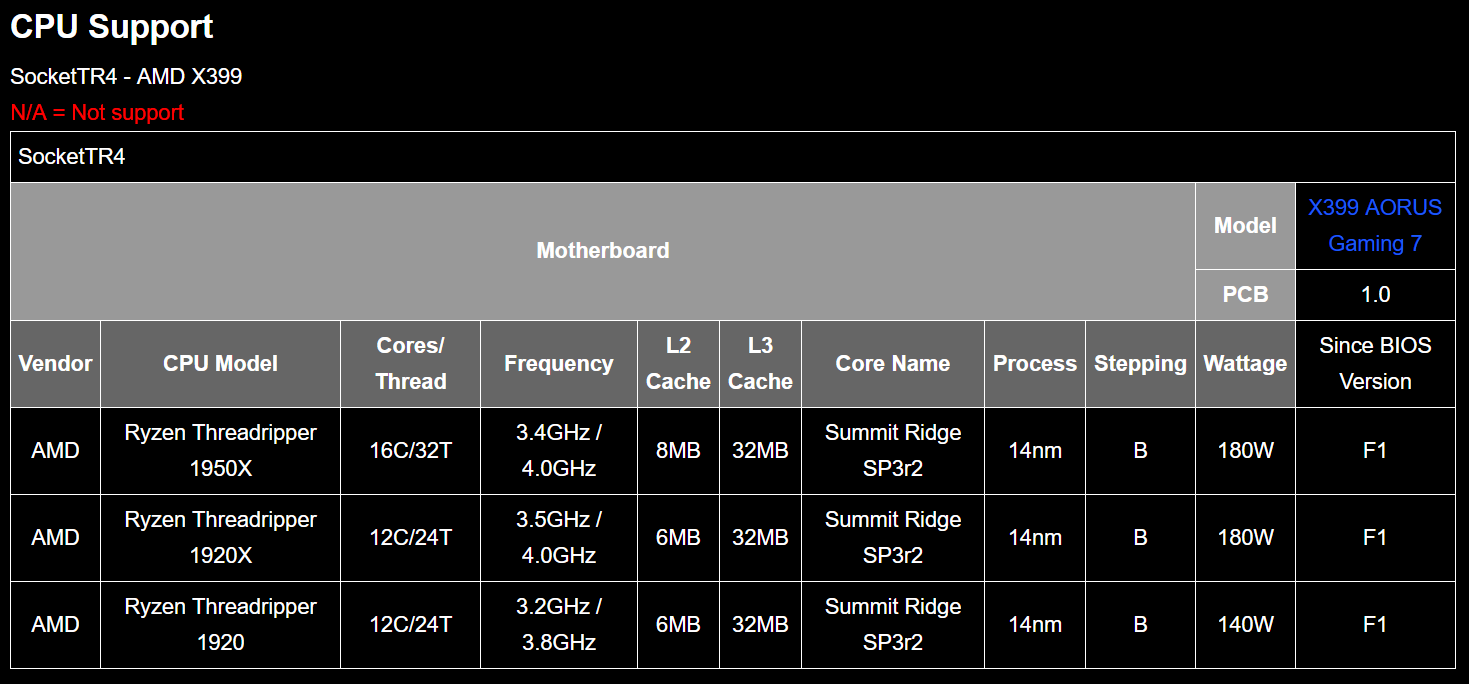
Task: Click the Since BIOS Version header
Action: (x=1375, y=364)
